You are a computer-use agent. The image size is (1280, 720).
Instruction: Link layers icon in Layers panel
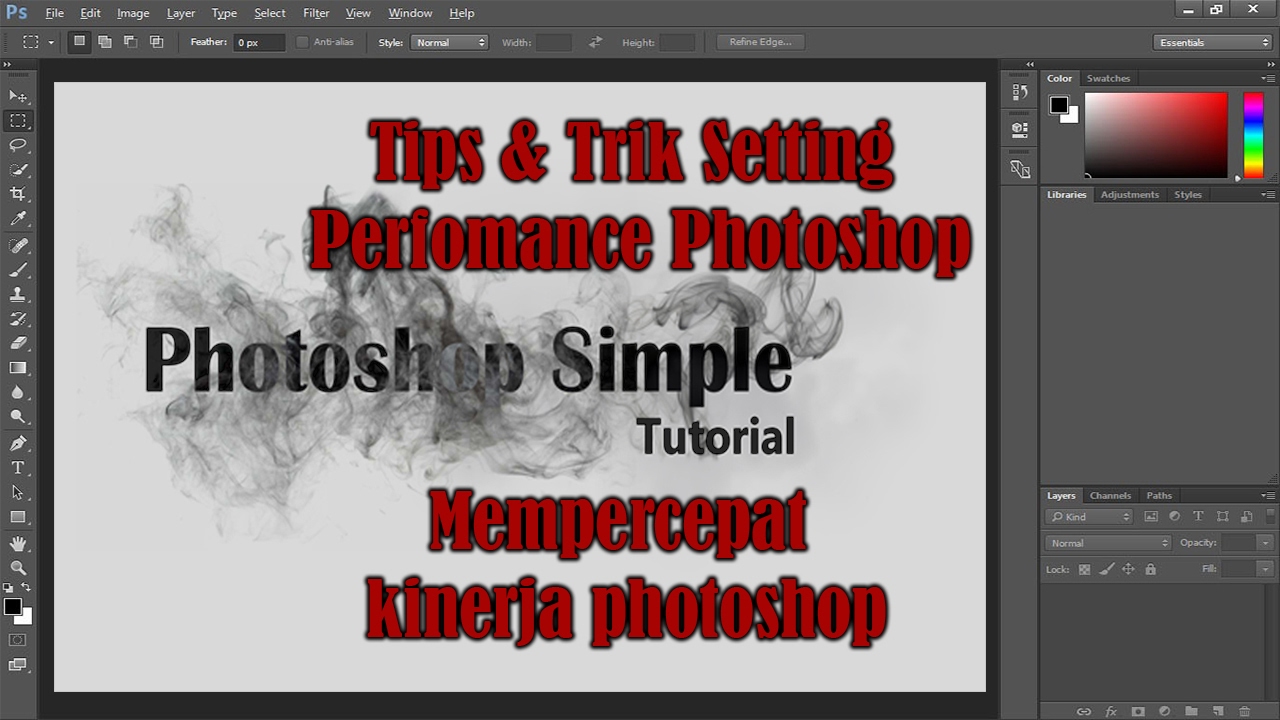[x=1083, y=711]
